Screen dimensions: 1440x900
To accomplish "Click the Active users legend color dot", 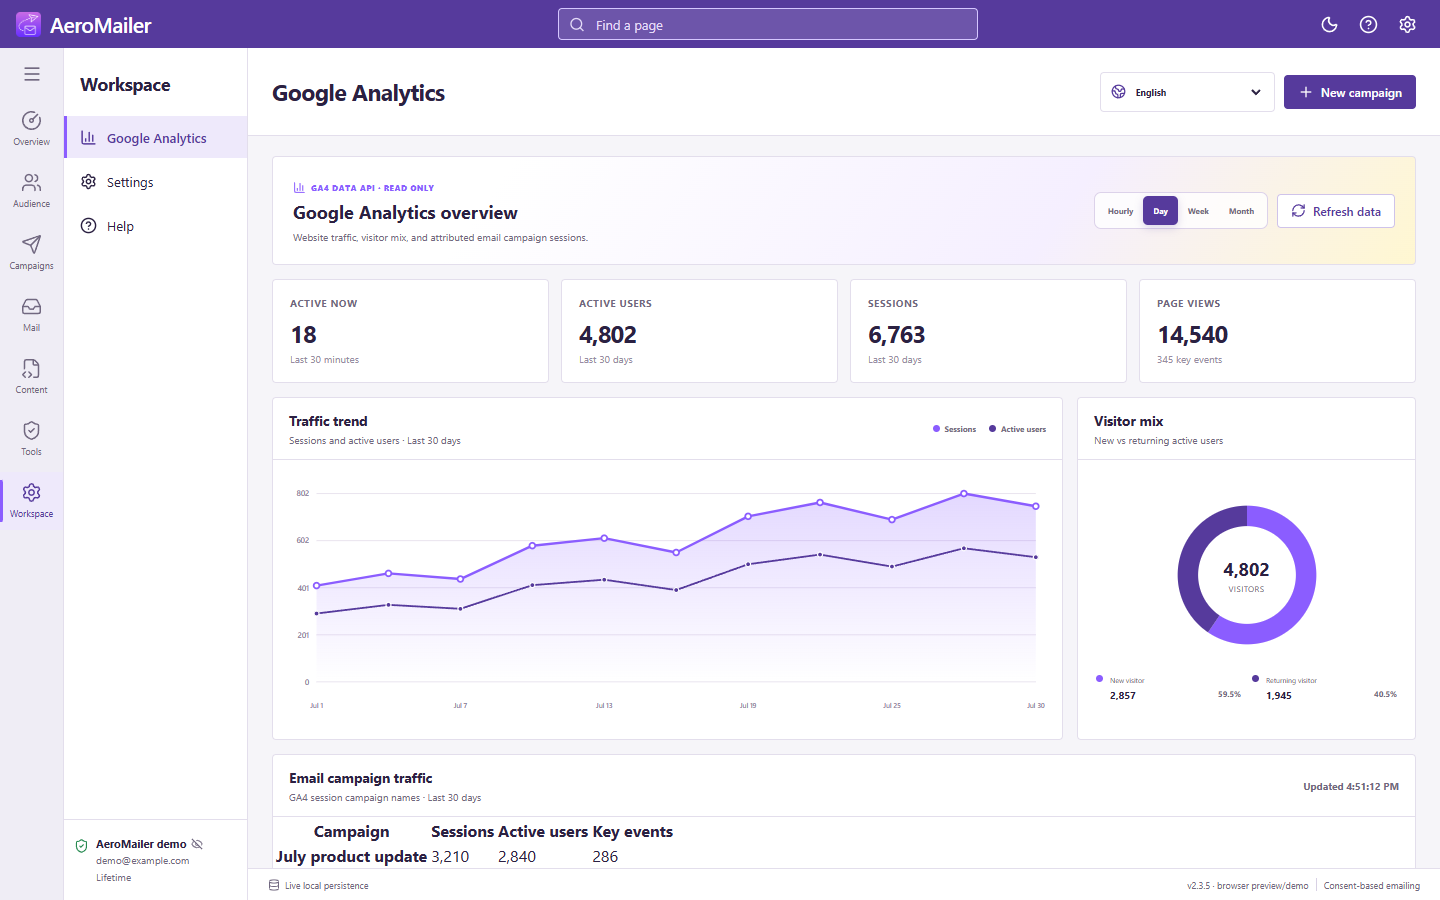I will tap(992, 429).
